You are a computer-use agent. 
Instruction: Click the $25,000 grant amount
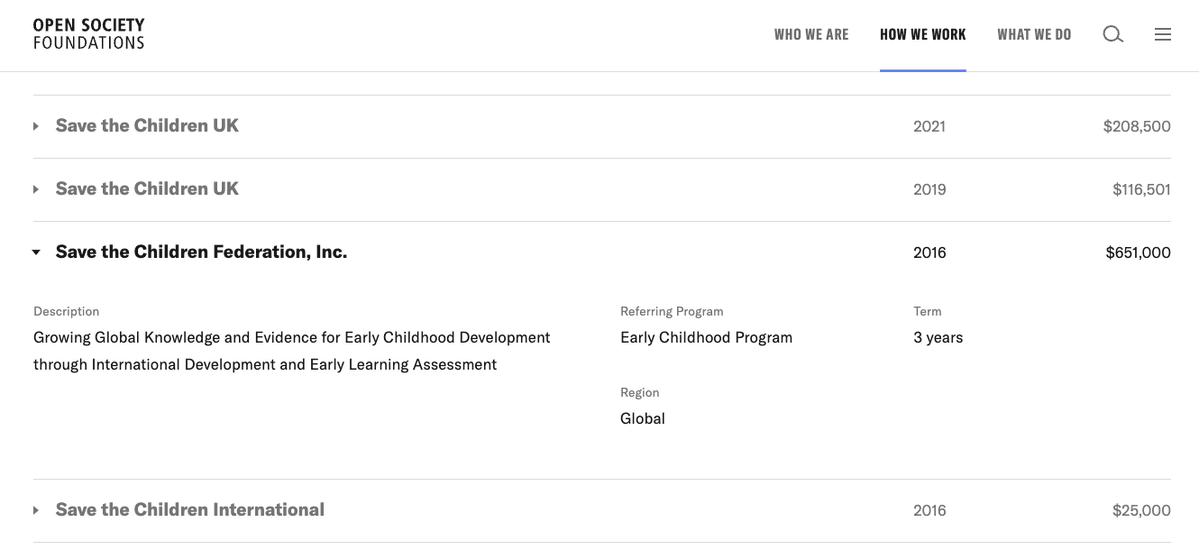1141,510
